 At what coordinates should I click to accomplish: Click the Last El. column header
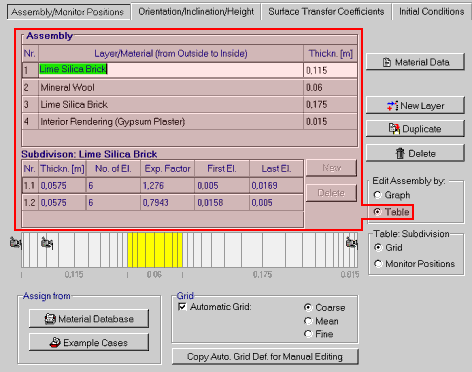click(x=276, y=169)
